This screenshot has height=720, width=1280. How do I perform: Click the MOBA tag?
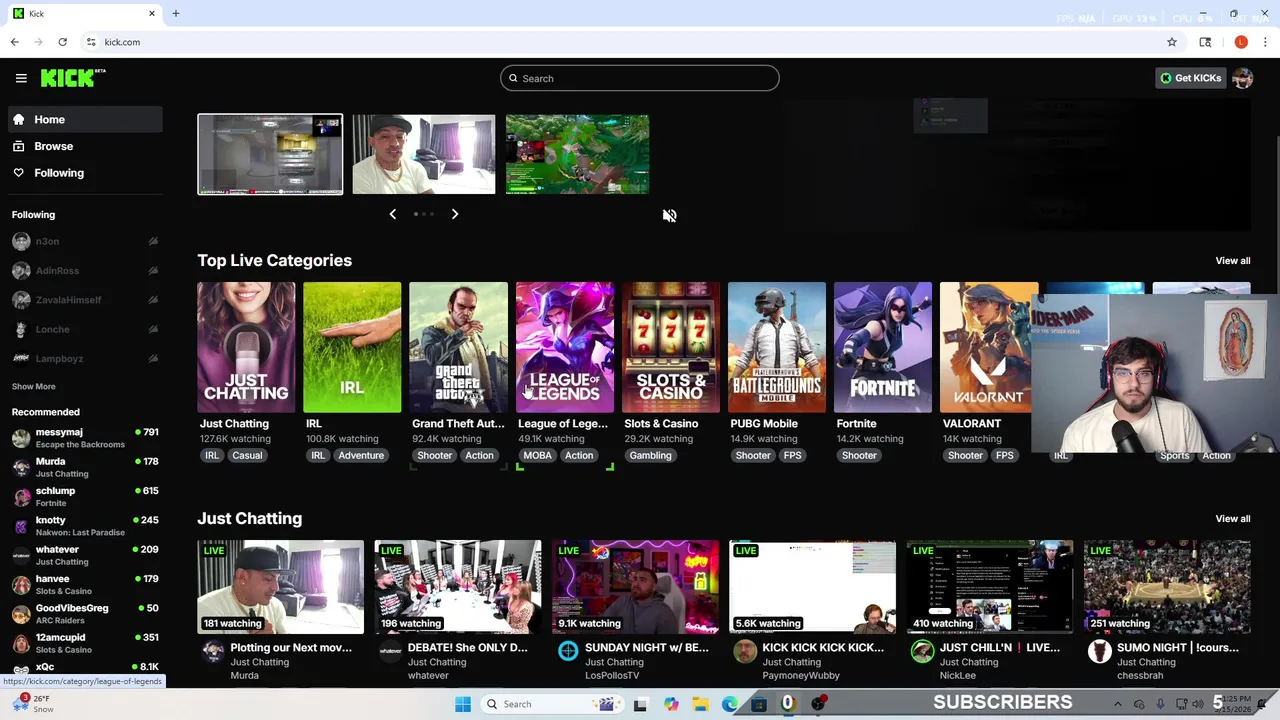click(x=537, y=455)
